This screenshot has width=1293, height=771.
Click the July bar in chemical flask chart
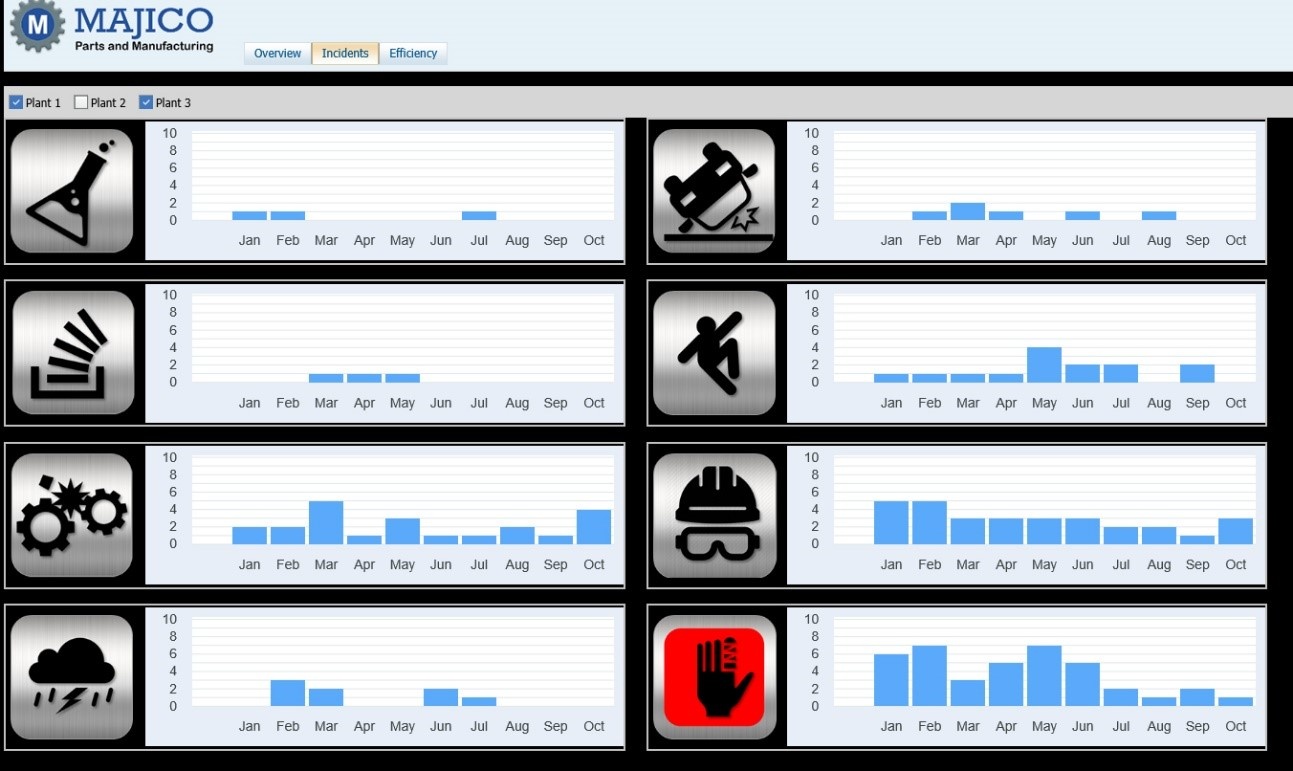click(x=479, y=215)
